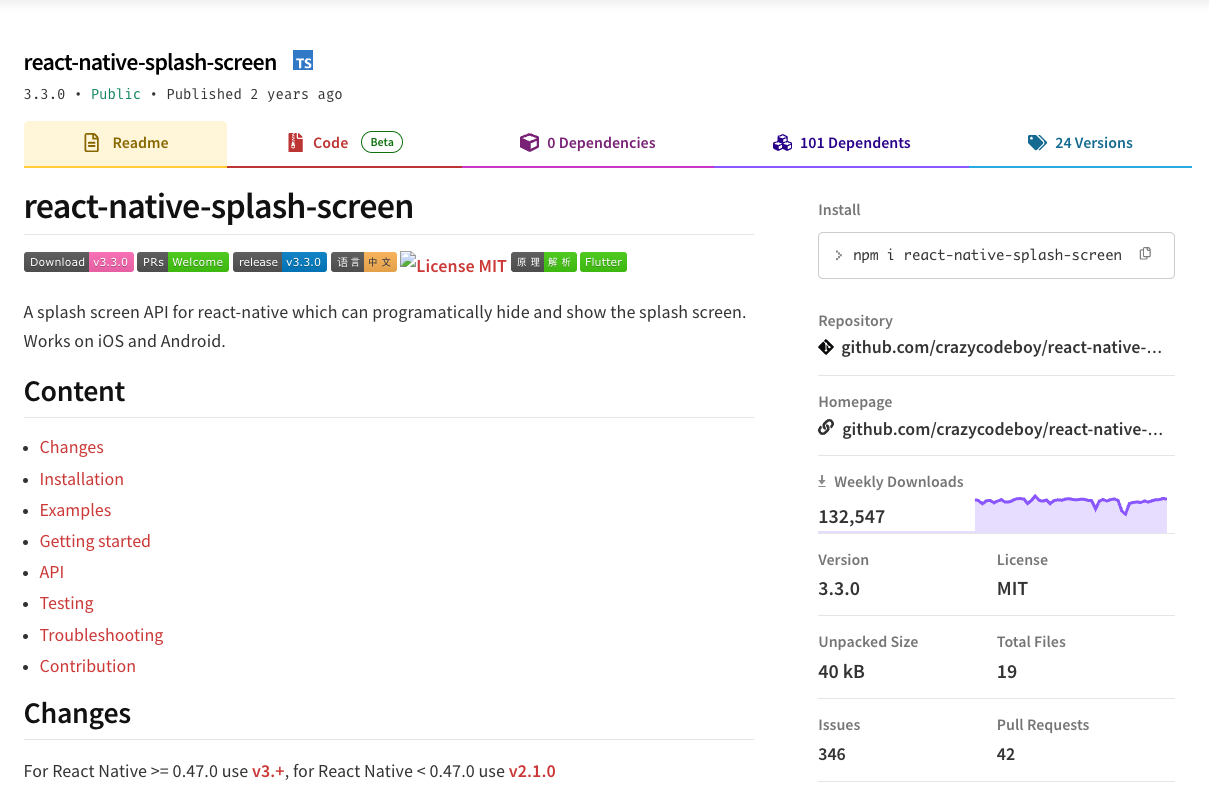Click the Pull Requests count 42
Viewport: 1209px width, 801px height.
[x=1006, y=754]
